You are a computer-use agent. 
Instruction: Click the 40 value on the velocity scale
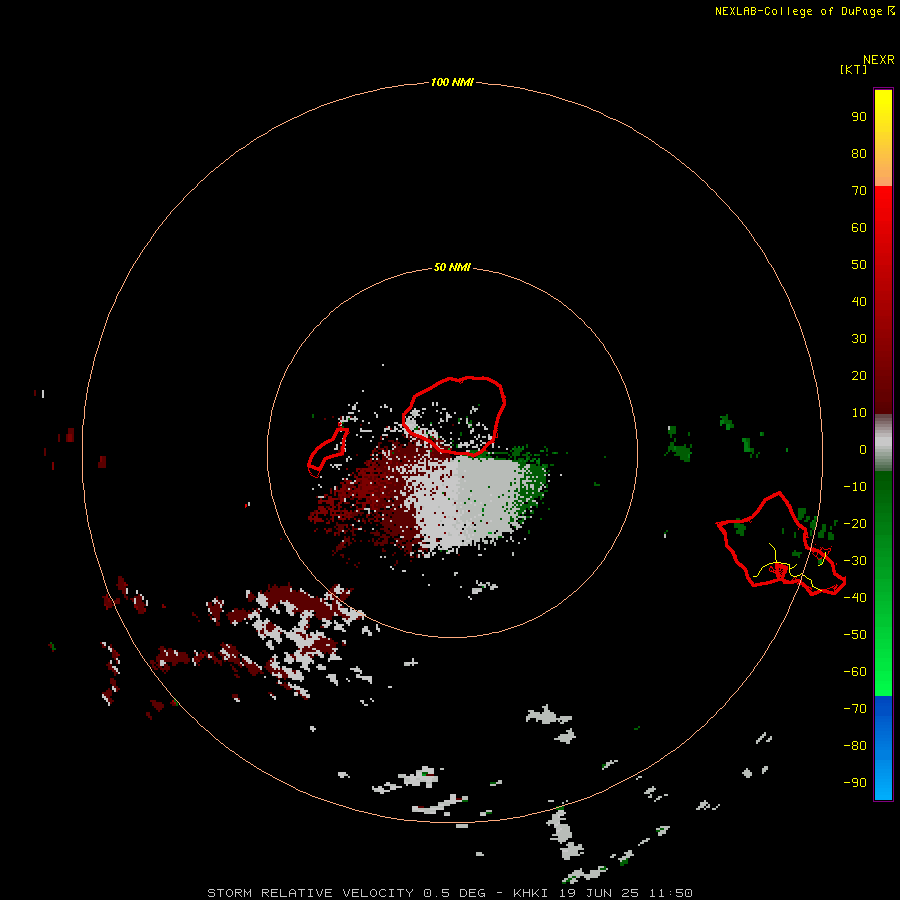(859, 301)
